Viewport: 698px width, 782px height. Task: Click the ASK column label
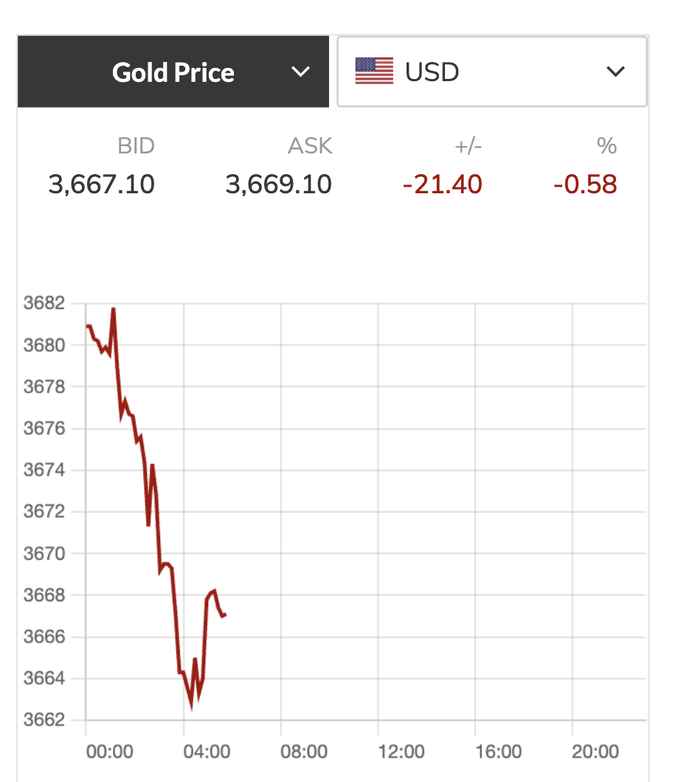(309, 146)
